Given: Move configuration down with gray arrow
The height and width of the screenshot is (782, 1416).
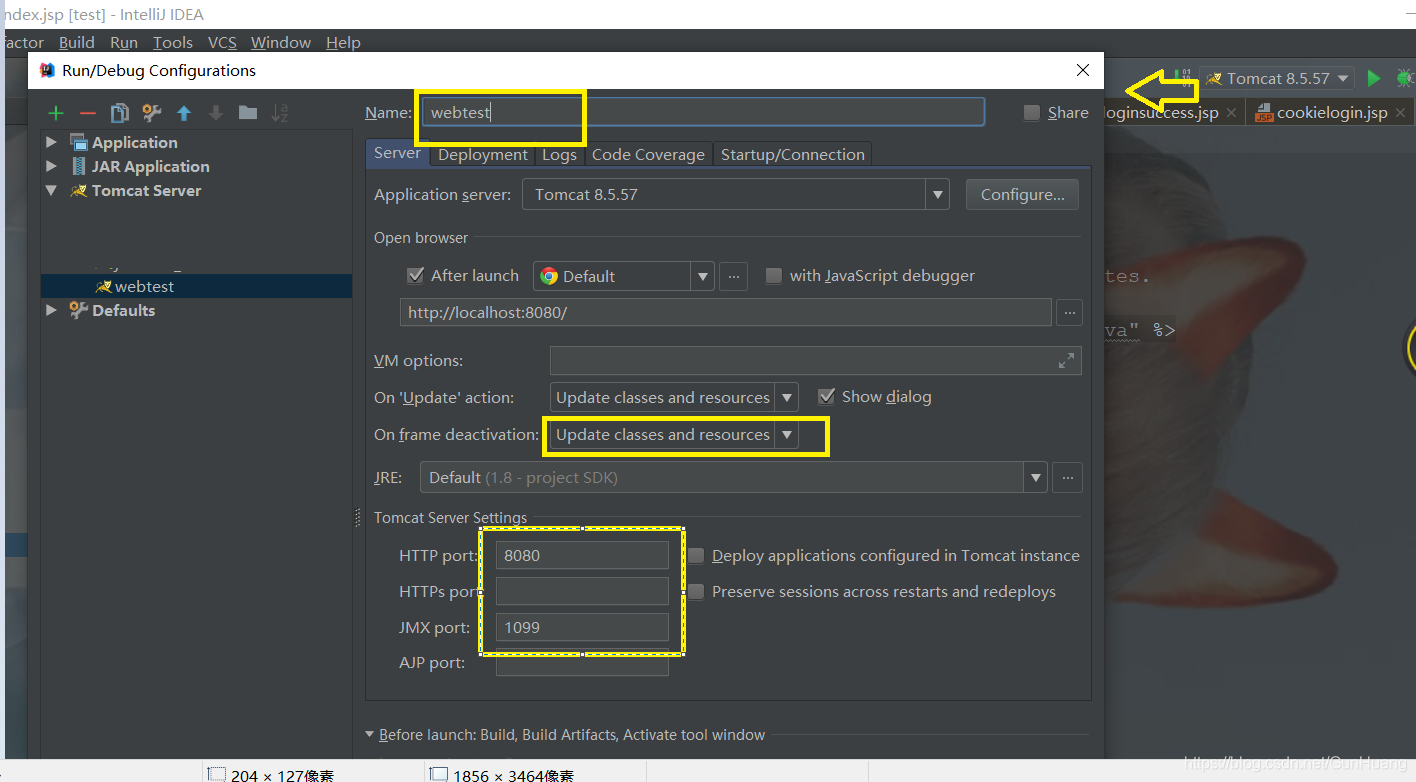Looking at the screenshot, I should [x=216, y=113].
